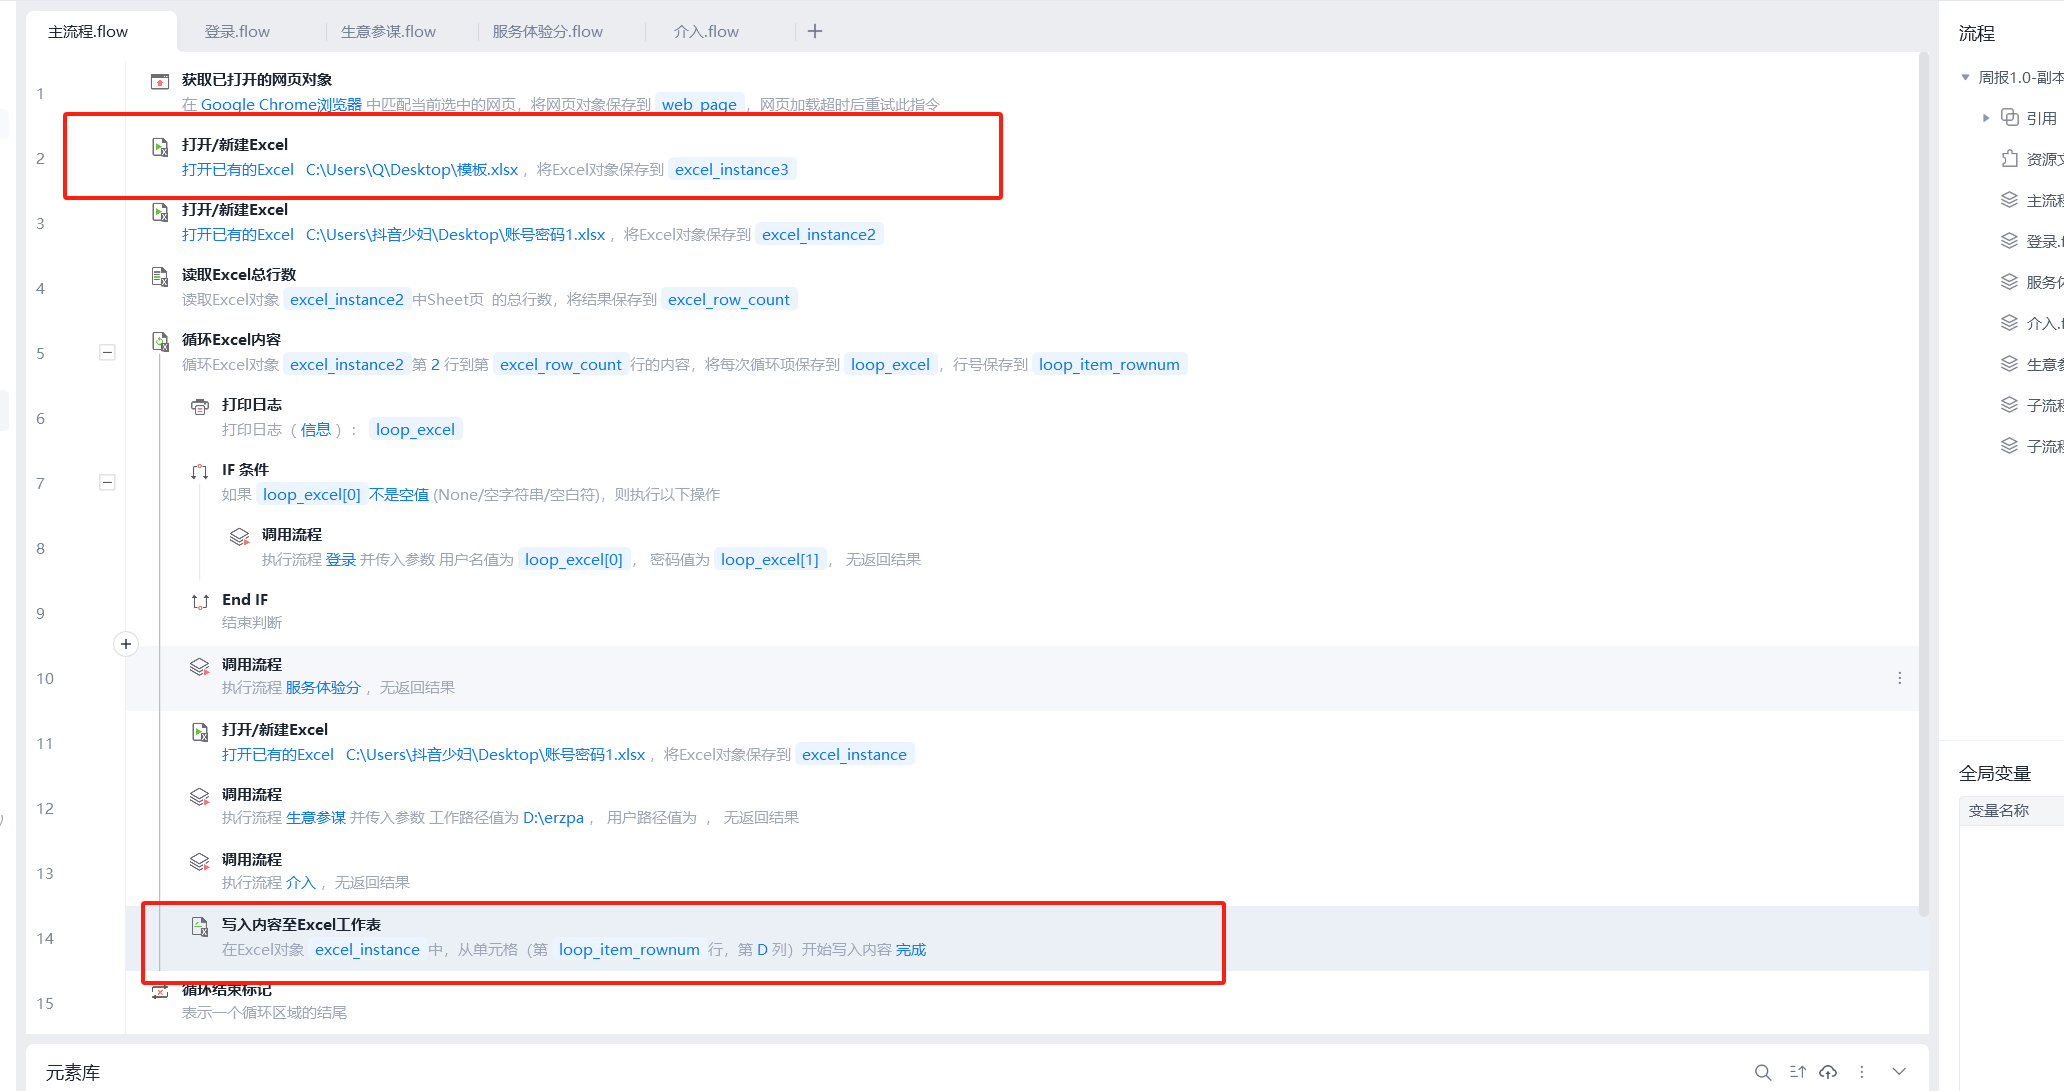The image size is (2064, 1091).
Task: Collapse the IF condition block on line 7
Action: 107,482
